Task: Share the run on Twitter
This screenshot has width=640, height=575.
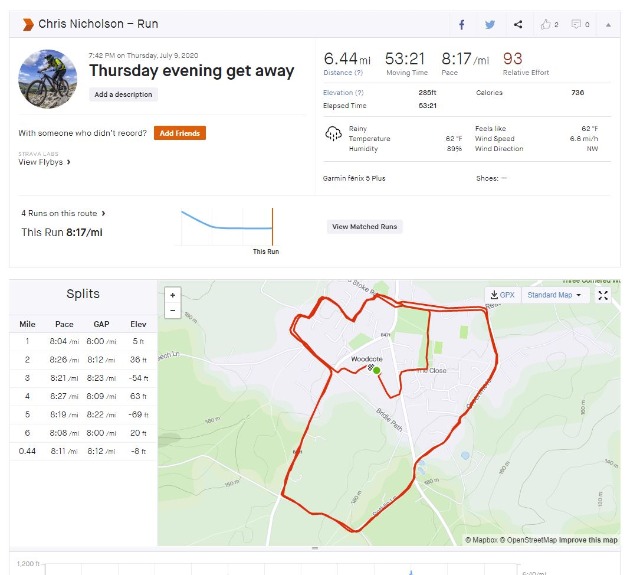Action: 490,25
